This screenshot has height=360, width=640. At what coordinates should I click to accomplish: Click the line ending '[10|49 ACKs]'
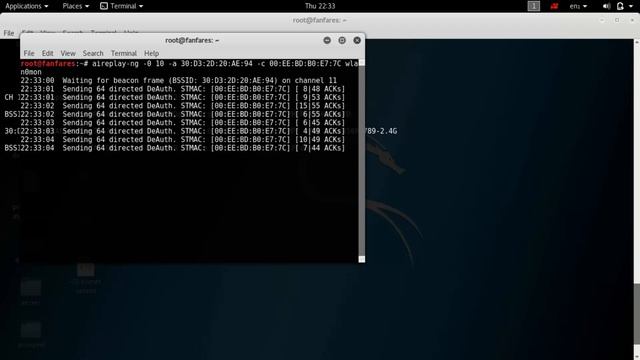pyautogui.click(x=182, y=140)
